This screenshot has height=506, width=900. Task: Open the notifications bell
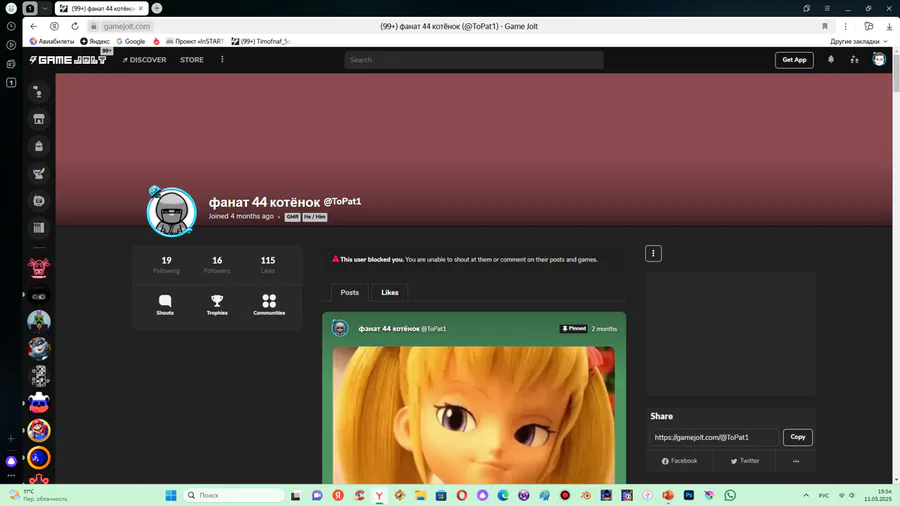831,59
